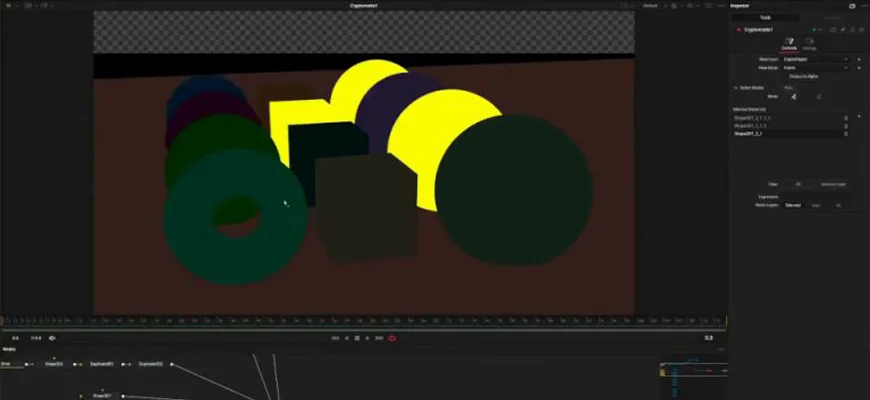Viewport: 870px width, 400px height.
Task: Lock the Cryptomatte1 tool in Inspector
Action: point(852,29)
